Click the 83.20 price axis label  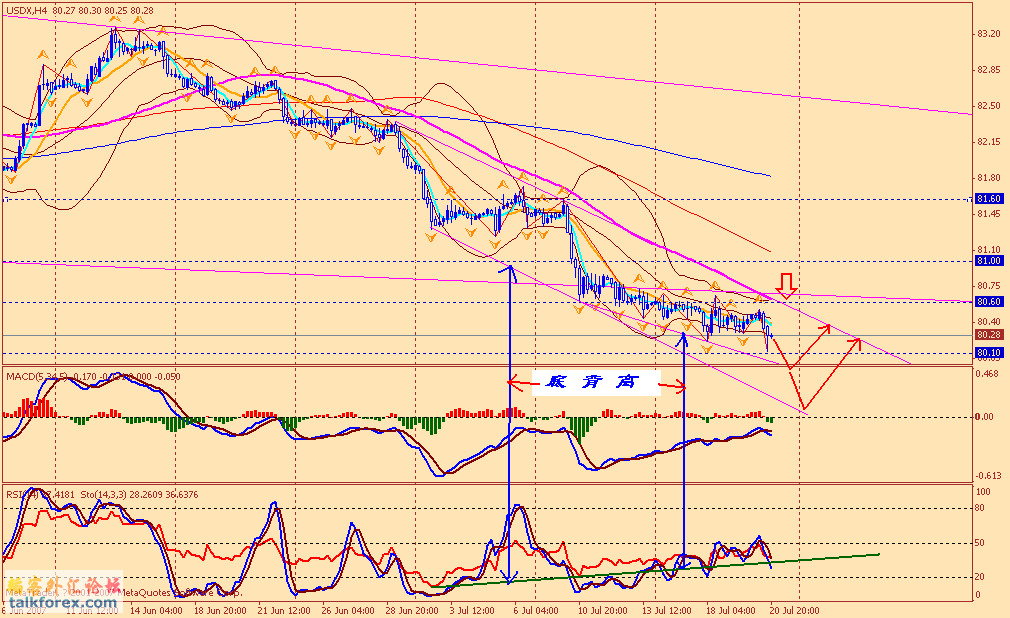point(989,34)
